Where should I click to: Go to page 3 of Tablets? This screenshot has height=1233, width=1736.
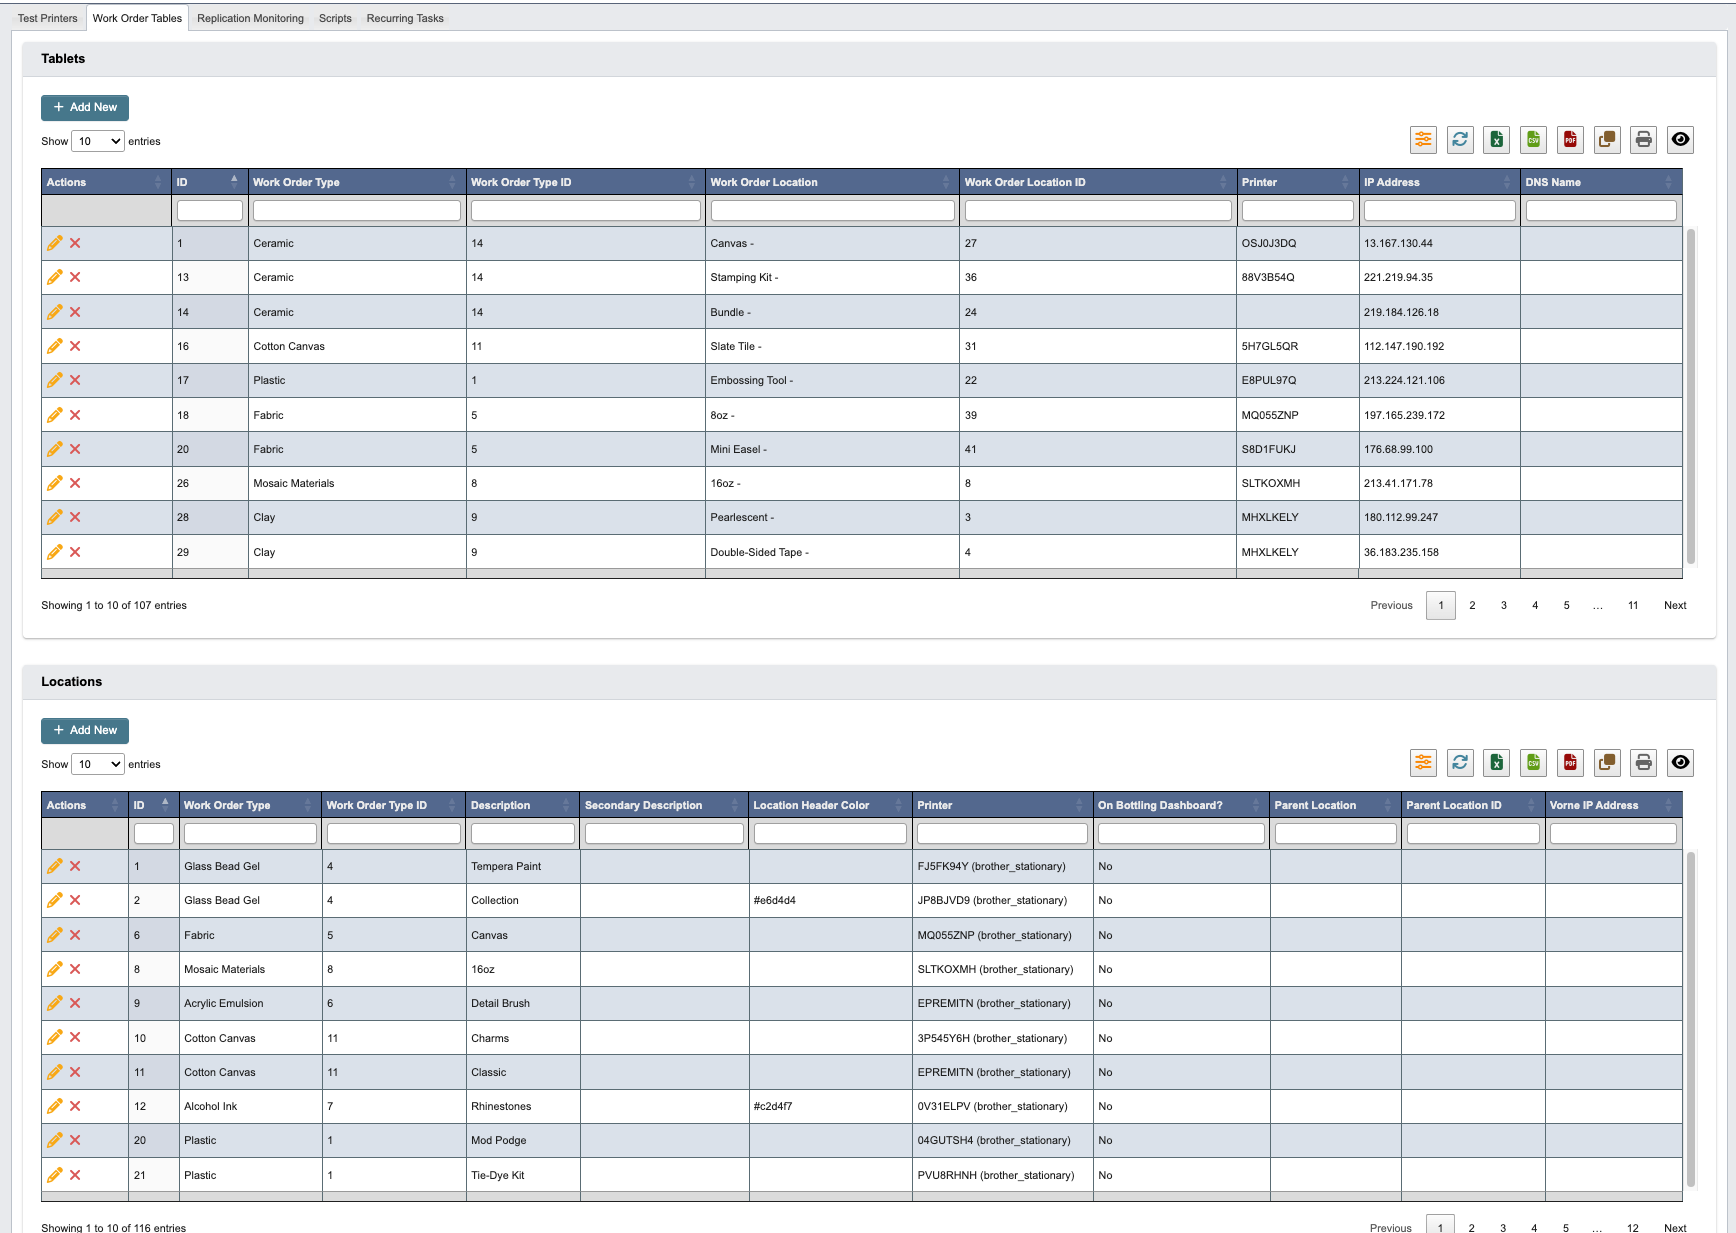[x=1503, y=605]
